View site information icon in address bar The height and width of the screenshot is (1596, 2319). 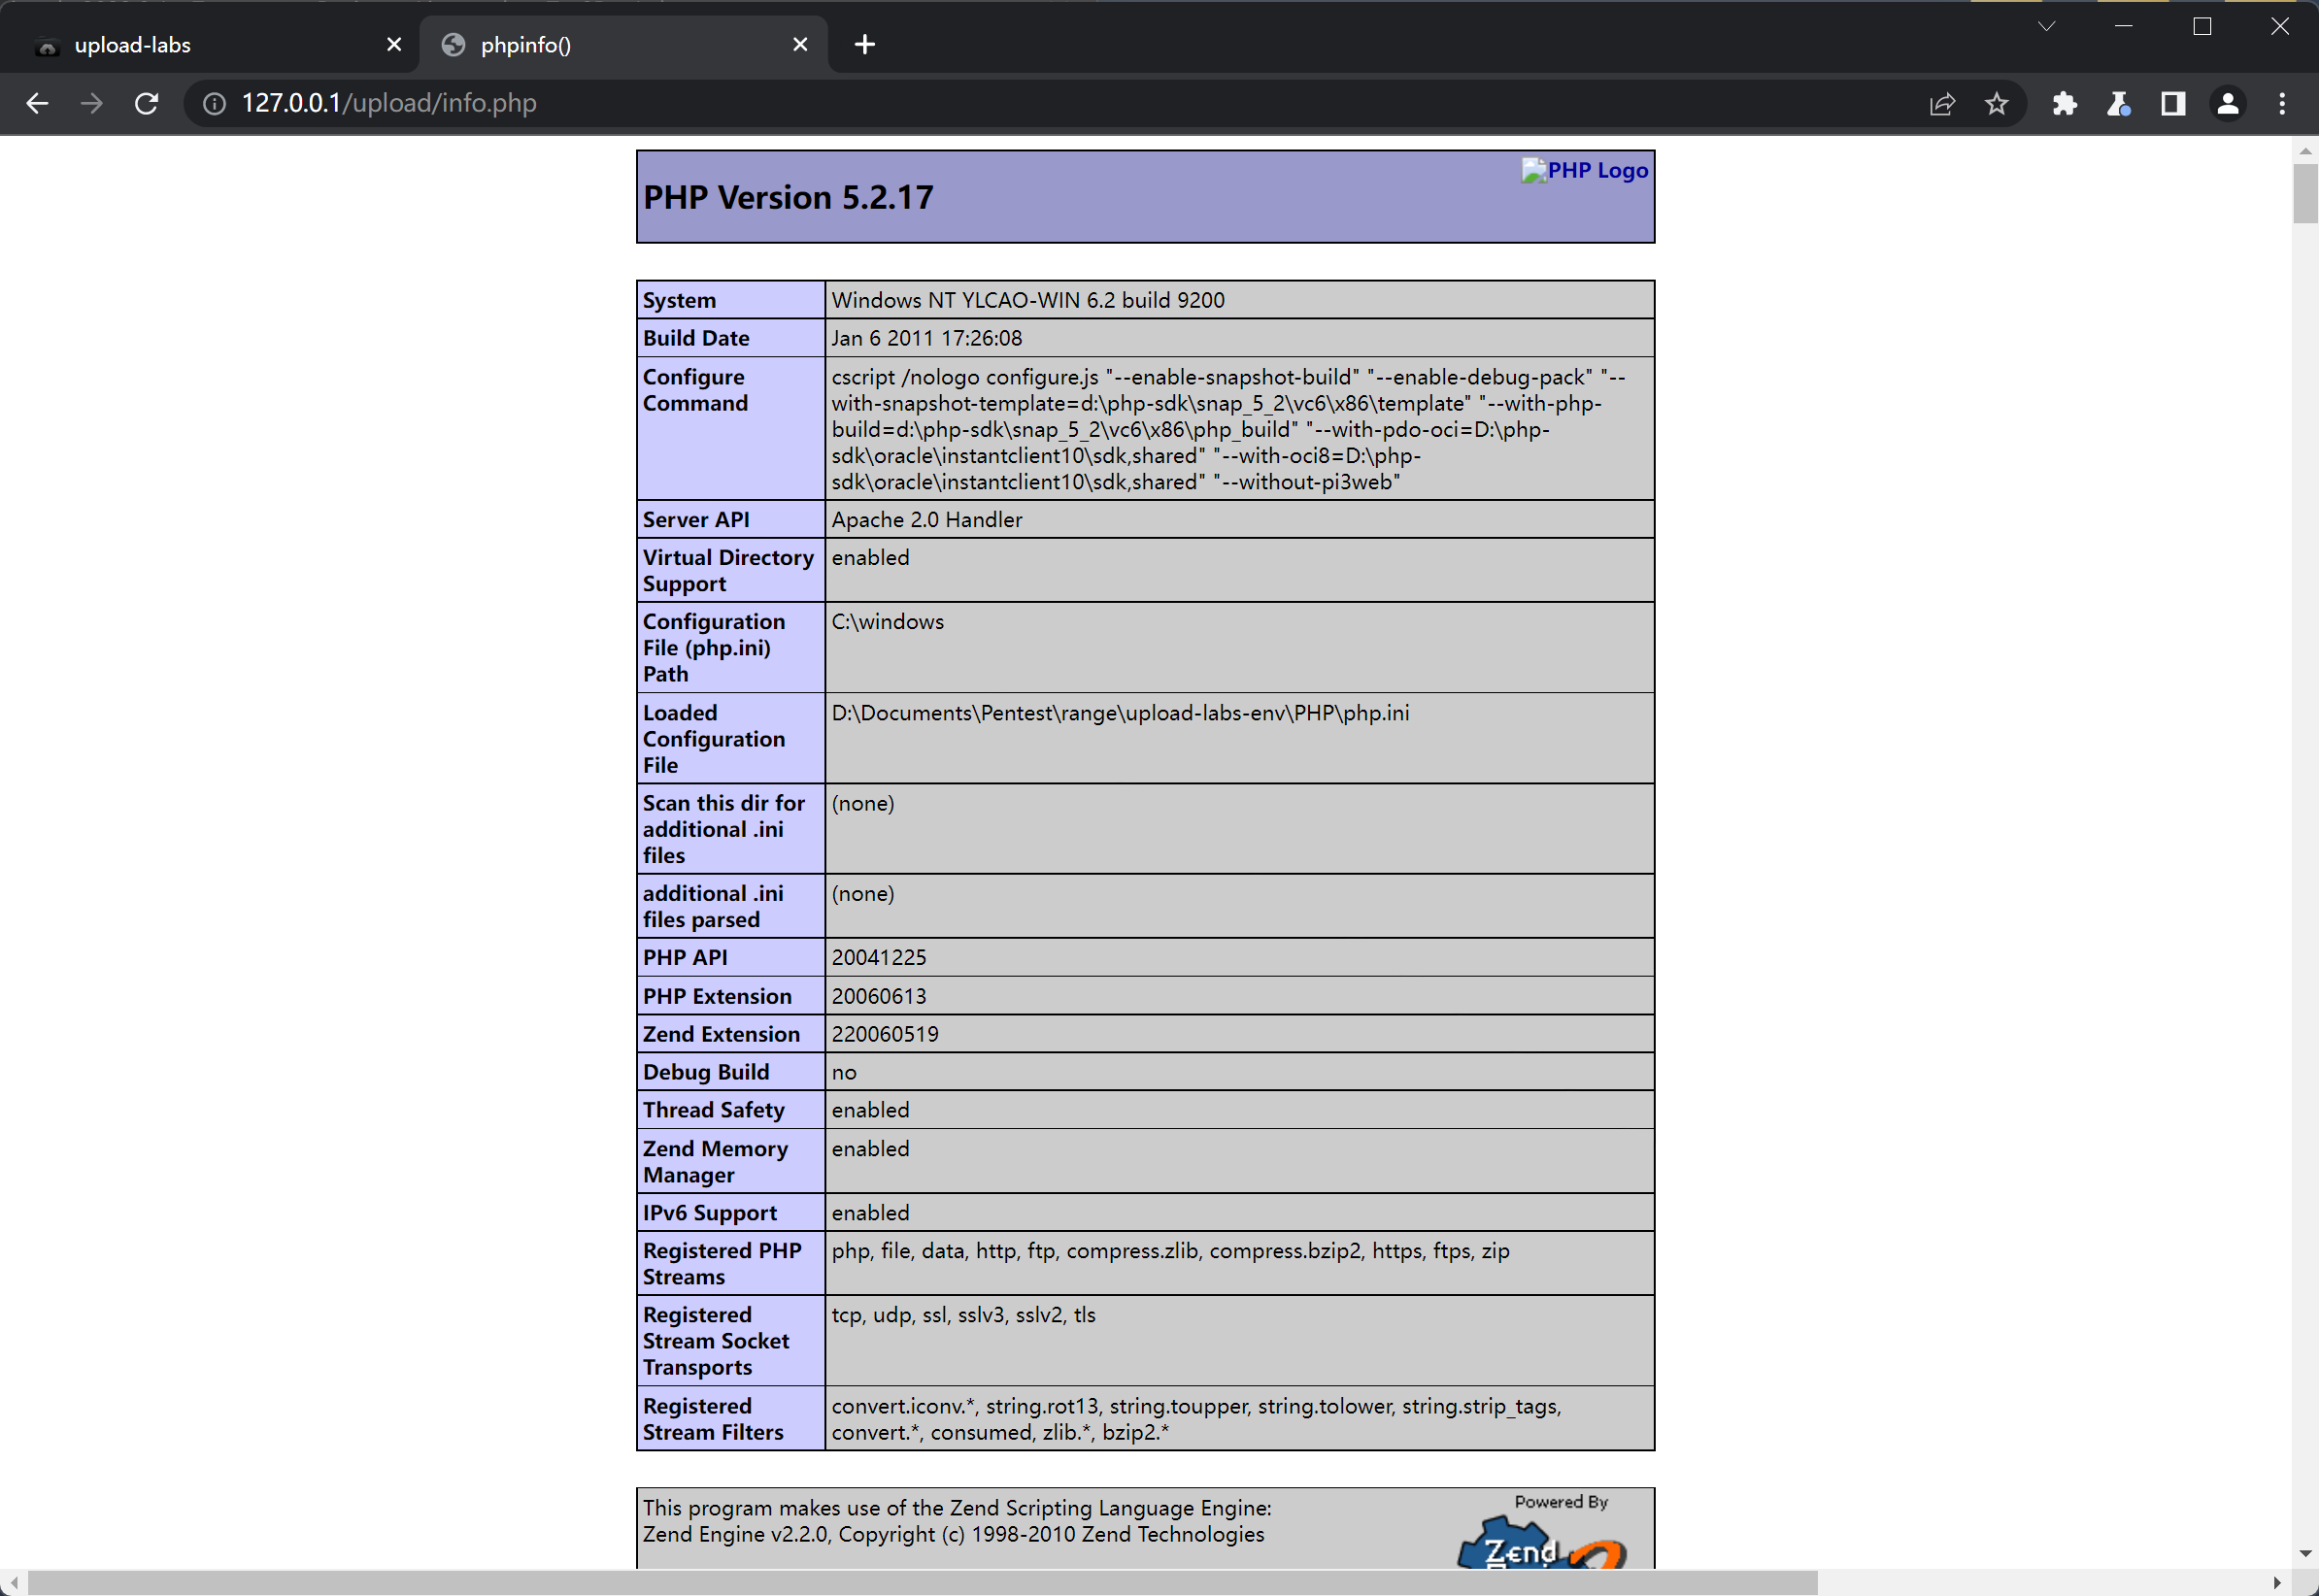point(214,103)
